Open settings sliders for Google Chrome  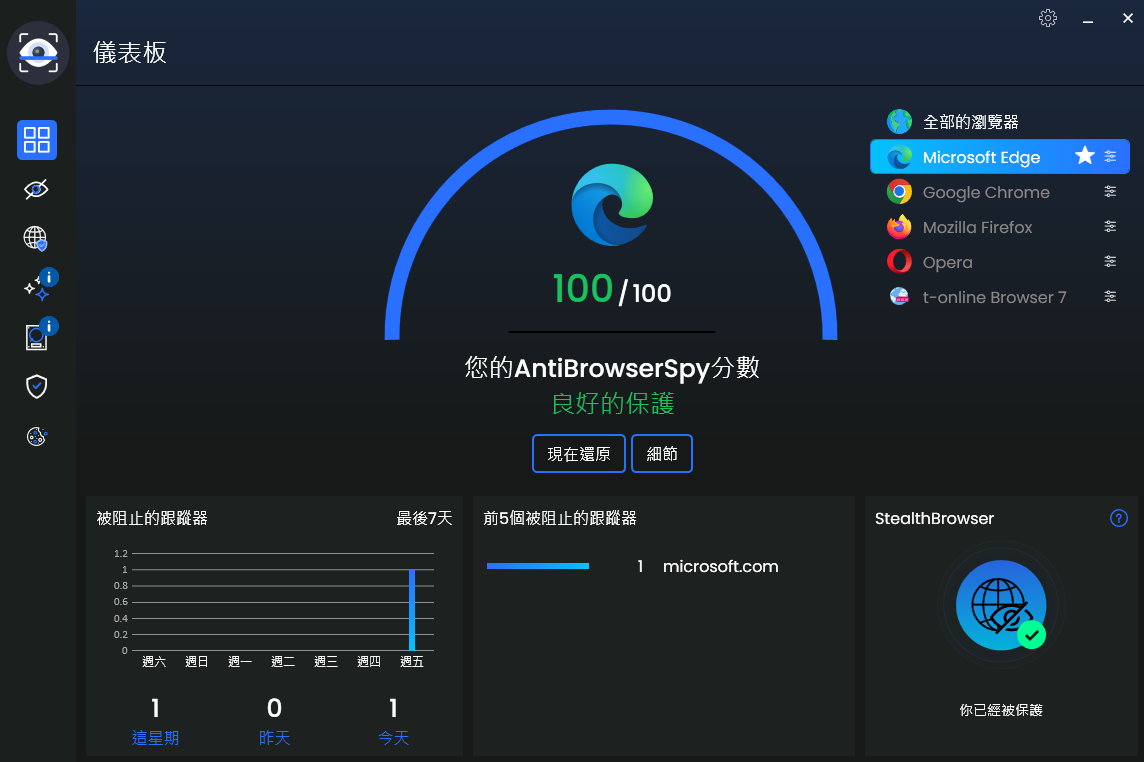pos(1110,191)
